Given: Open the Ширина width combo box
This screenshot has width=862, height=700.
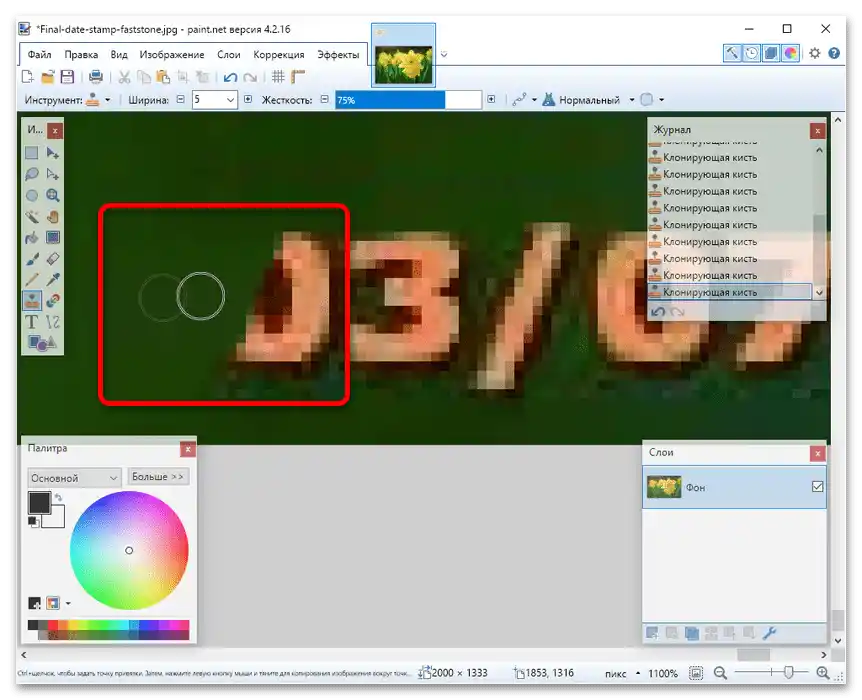Looking at the screenshot, I should click(x=215, y=100).
